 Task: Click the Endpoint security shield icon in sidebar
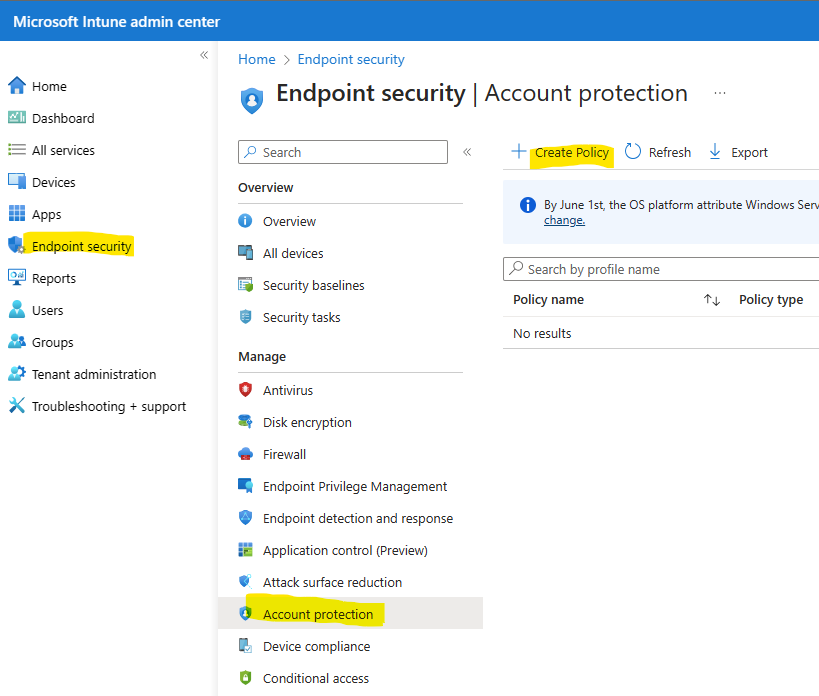pyautogui.click(x=17, y=245)
